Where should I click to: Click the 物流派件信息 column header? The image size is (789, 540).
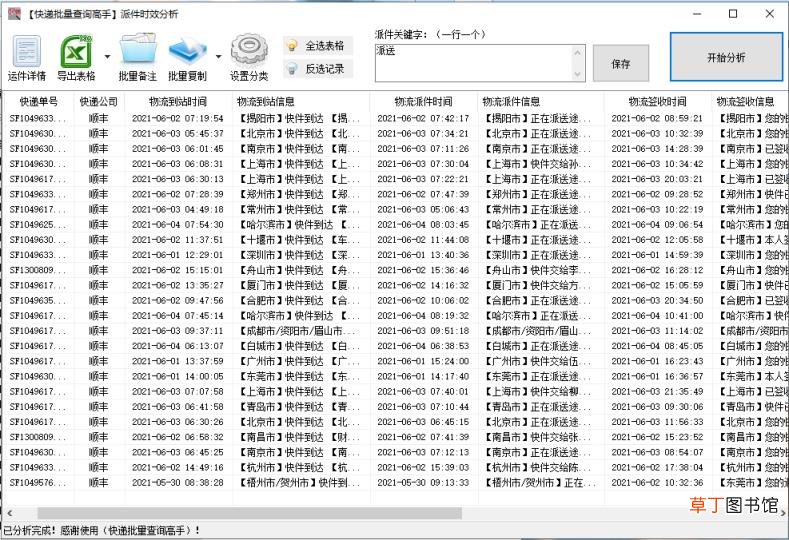coord(540,102)
